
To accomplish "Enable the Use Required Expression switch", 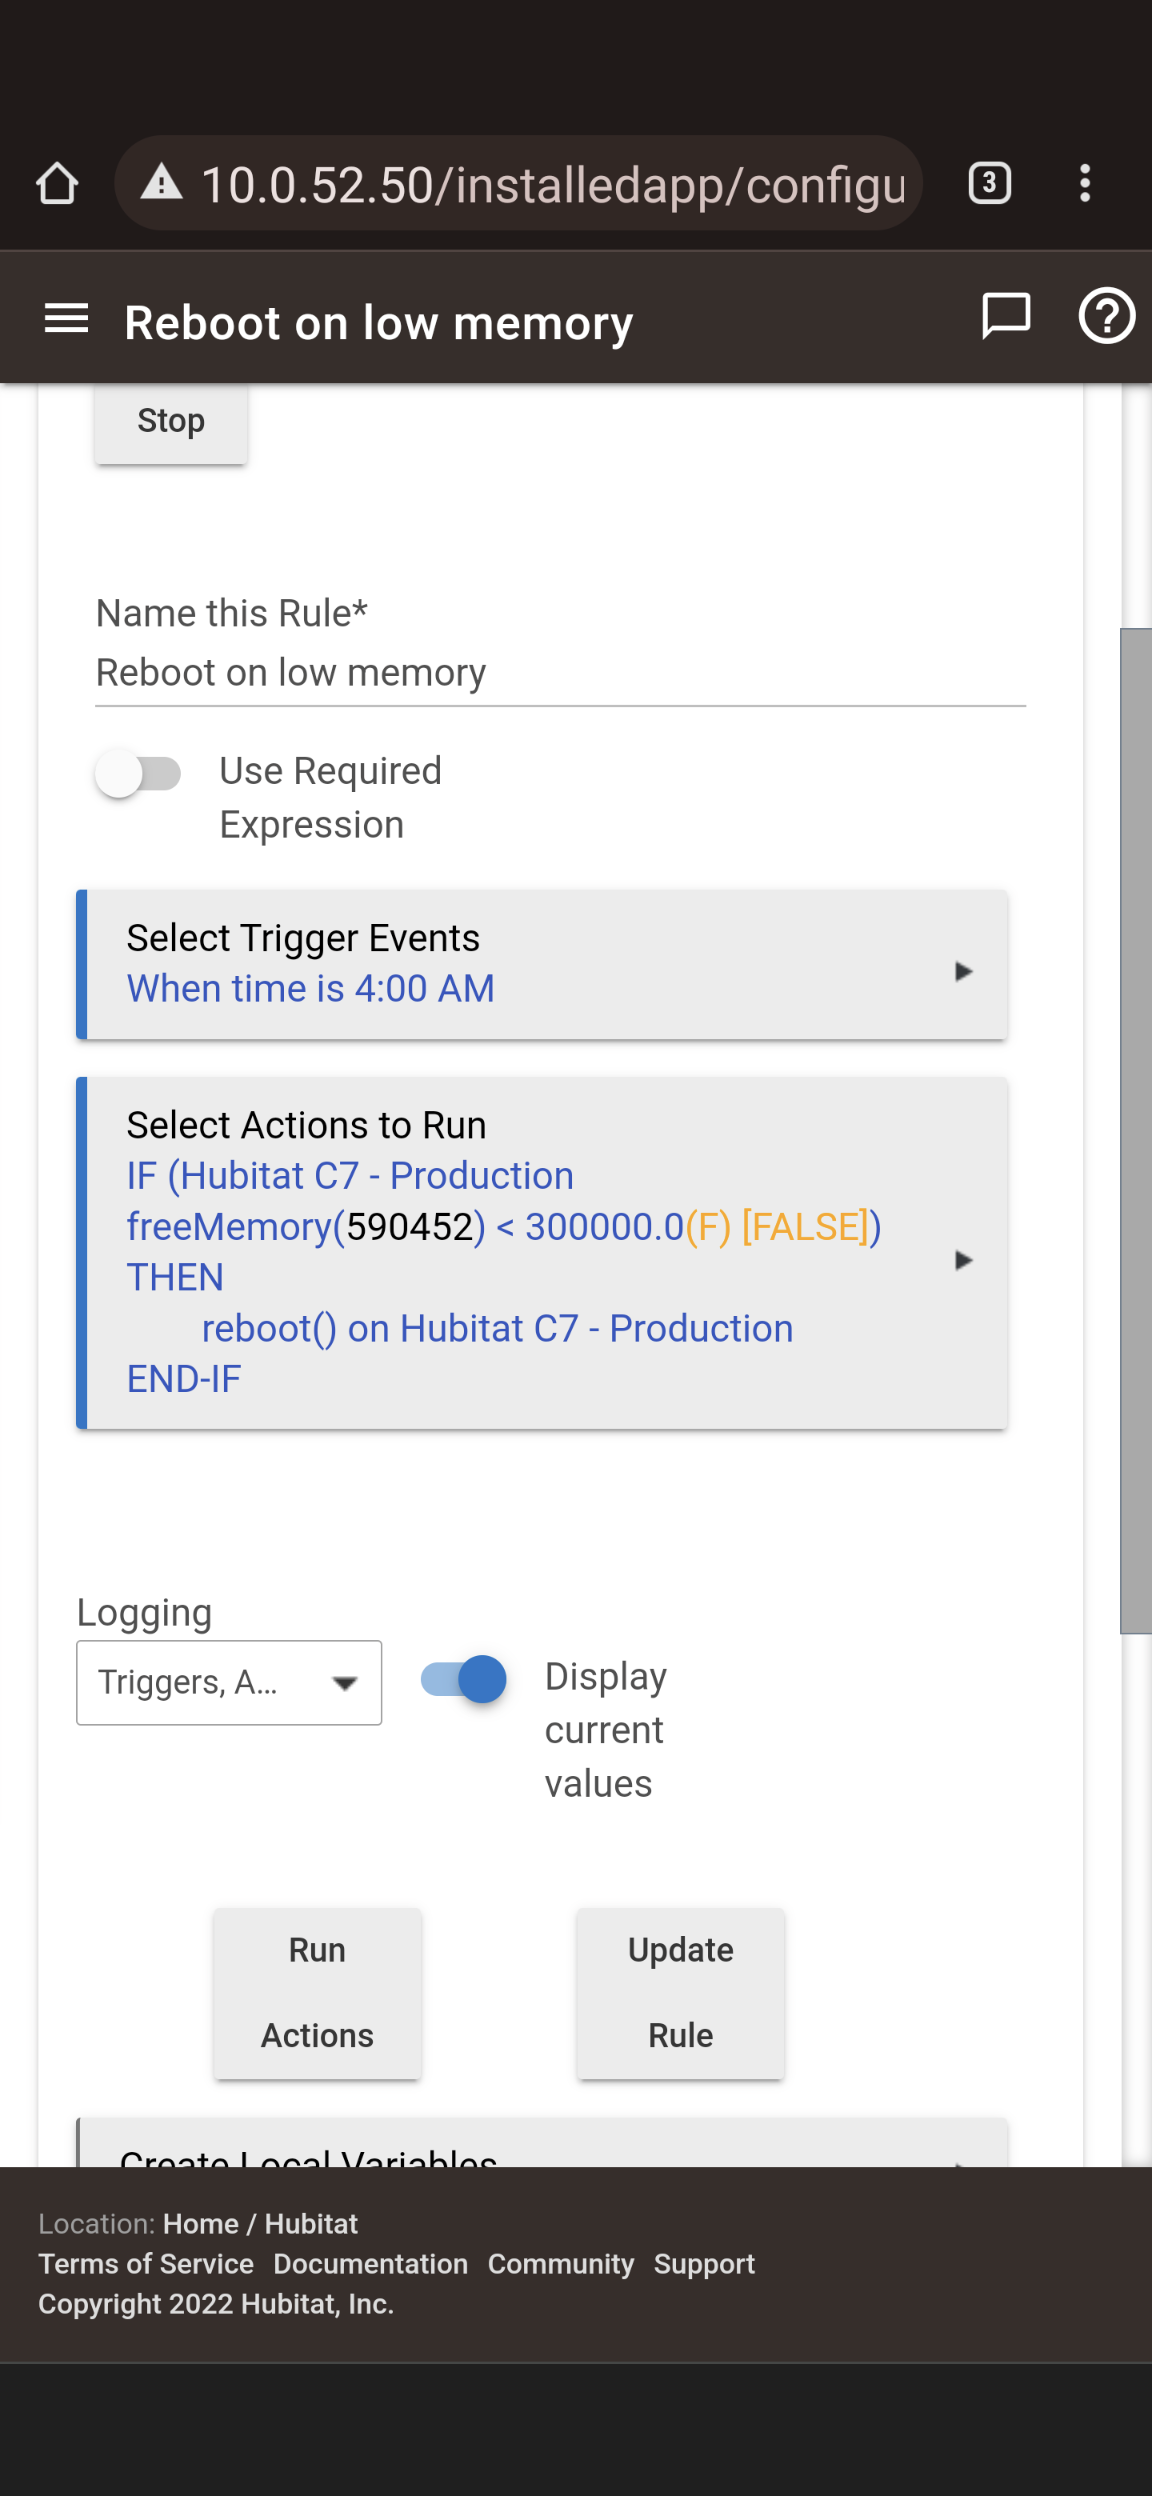I will click(138, 774).
